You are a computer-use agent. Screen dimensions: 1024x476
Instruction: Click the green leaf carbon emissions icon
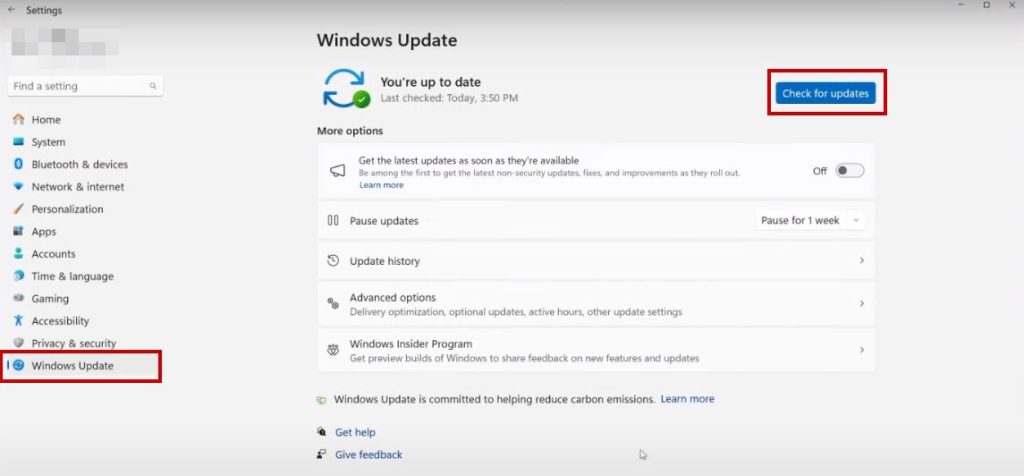pyautogui.click(x=321, y=400)
